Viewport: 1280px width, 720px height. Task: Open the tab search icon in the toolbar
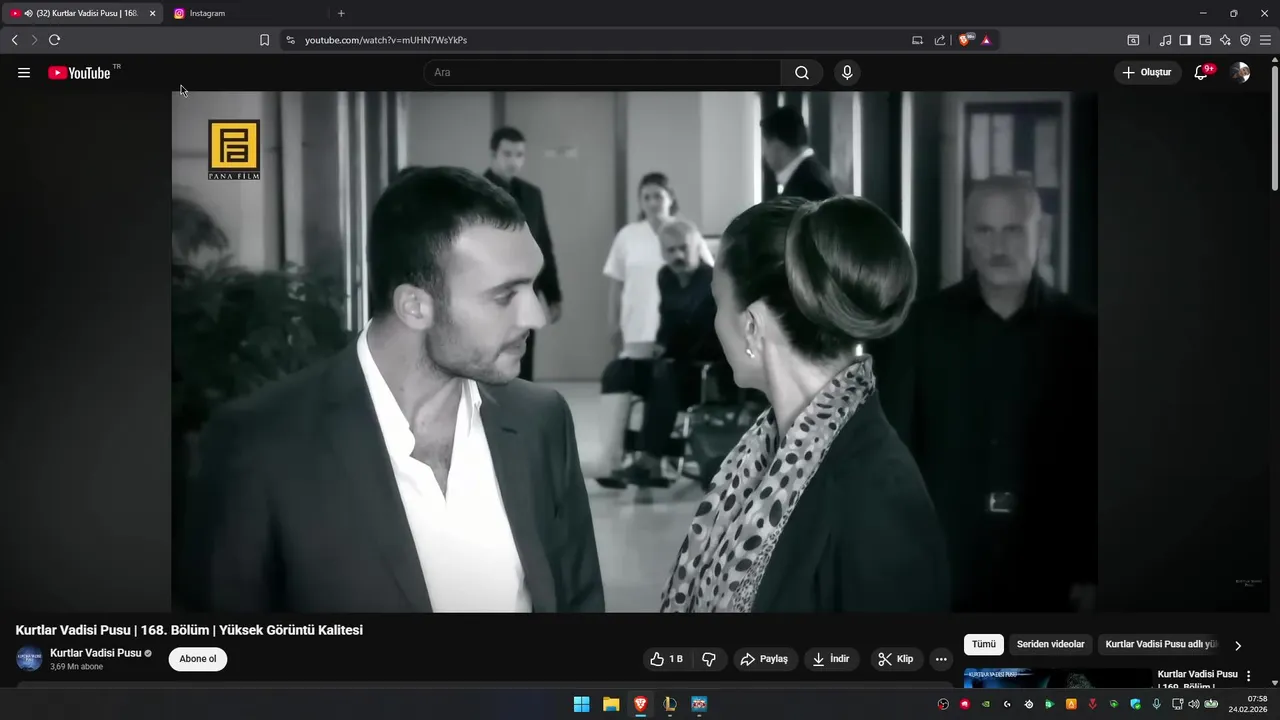click(1133, 40)
